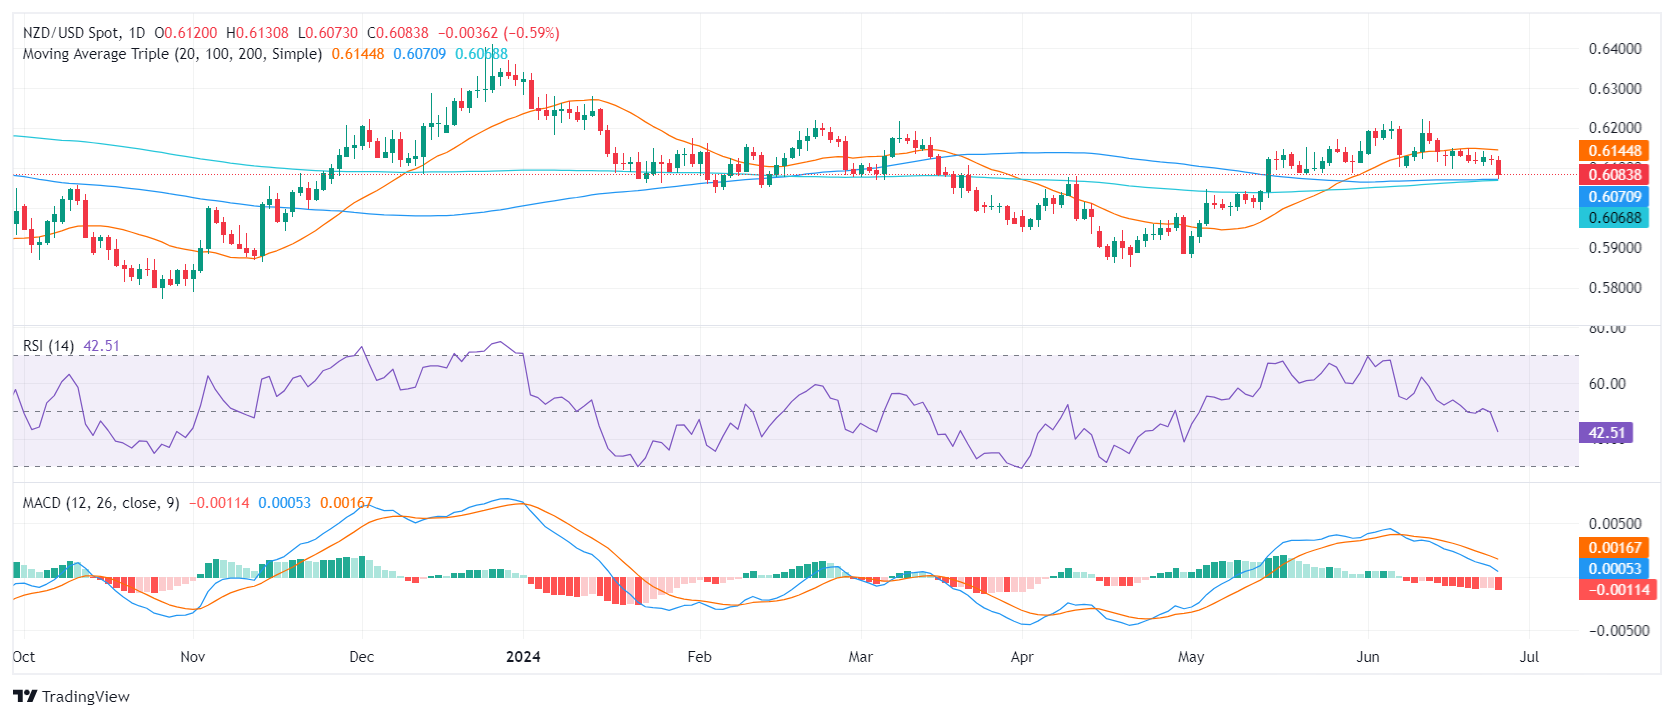
Task: Click the teal 0.60688 price tag
Action: [1614, 218]
